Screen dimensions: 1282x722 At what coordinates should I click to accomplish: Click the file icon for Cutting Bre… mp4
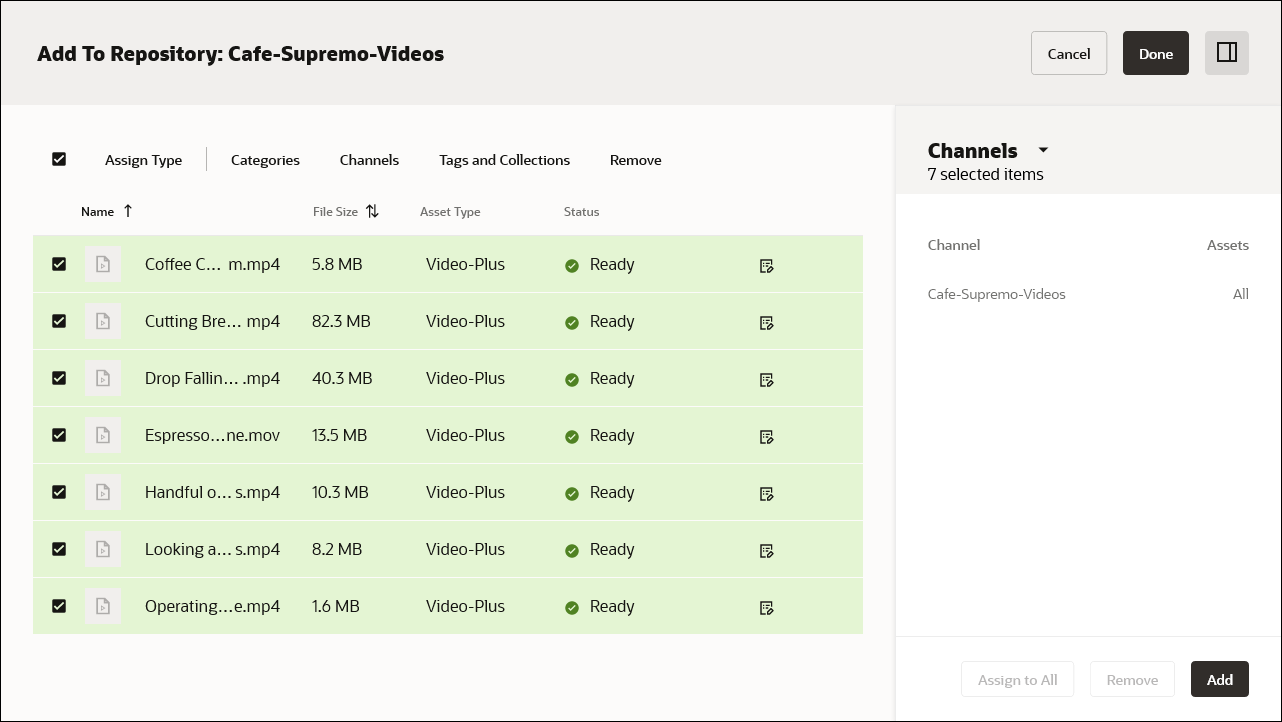[x=103, y=321]
